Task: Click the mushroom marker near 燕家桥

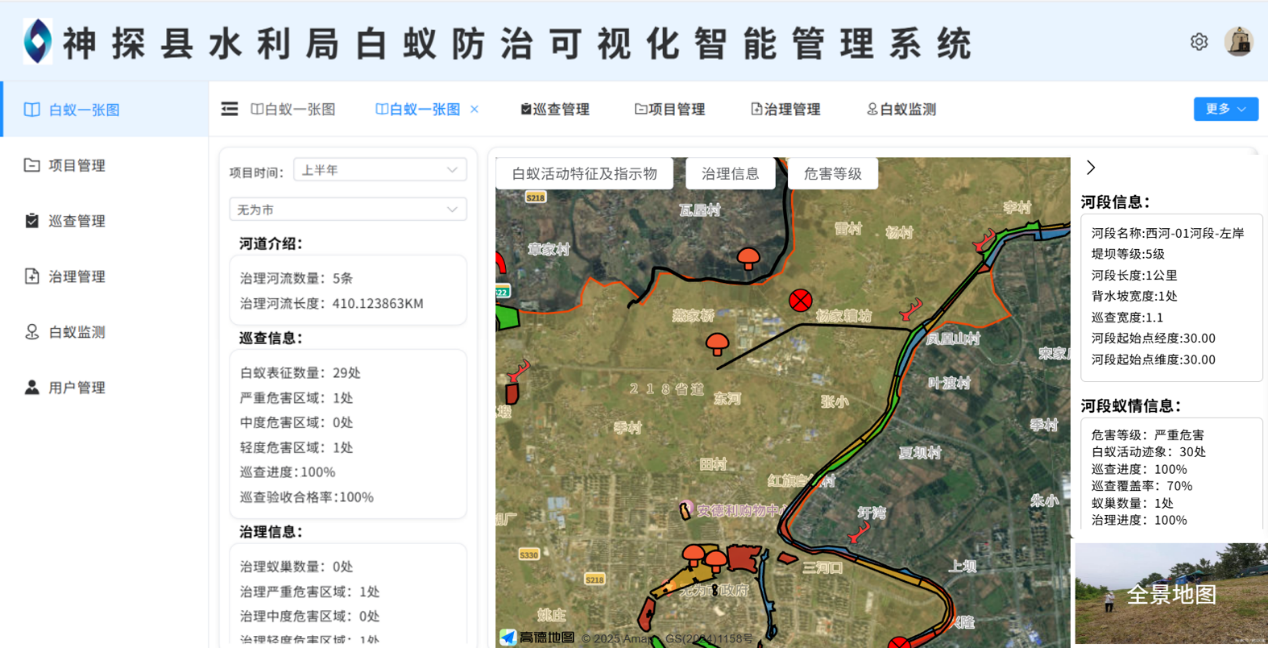Action: click(717, 344)
